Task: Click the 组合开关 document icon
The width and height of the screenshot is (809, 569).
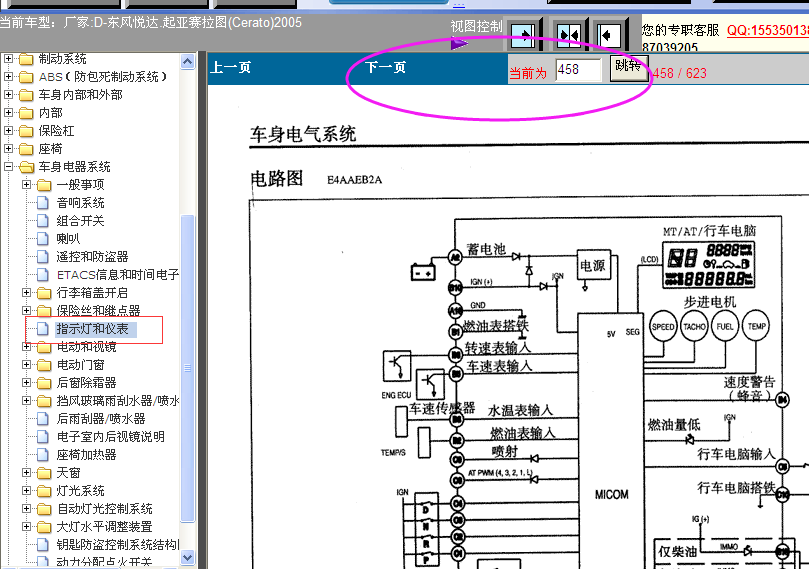Action: [x=43, y=221]
